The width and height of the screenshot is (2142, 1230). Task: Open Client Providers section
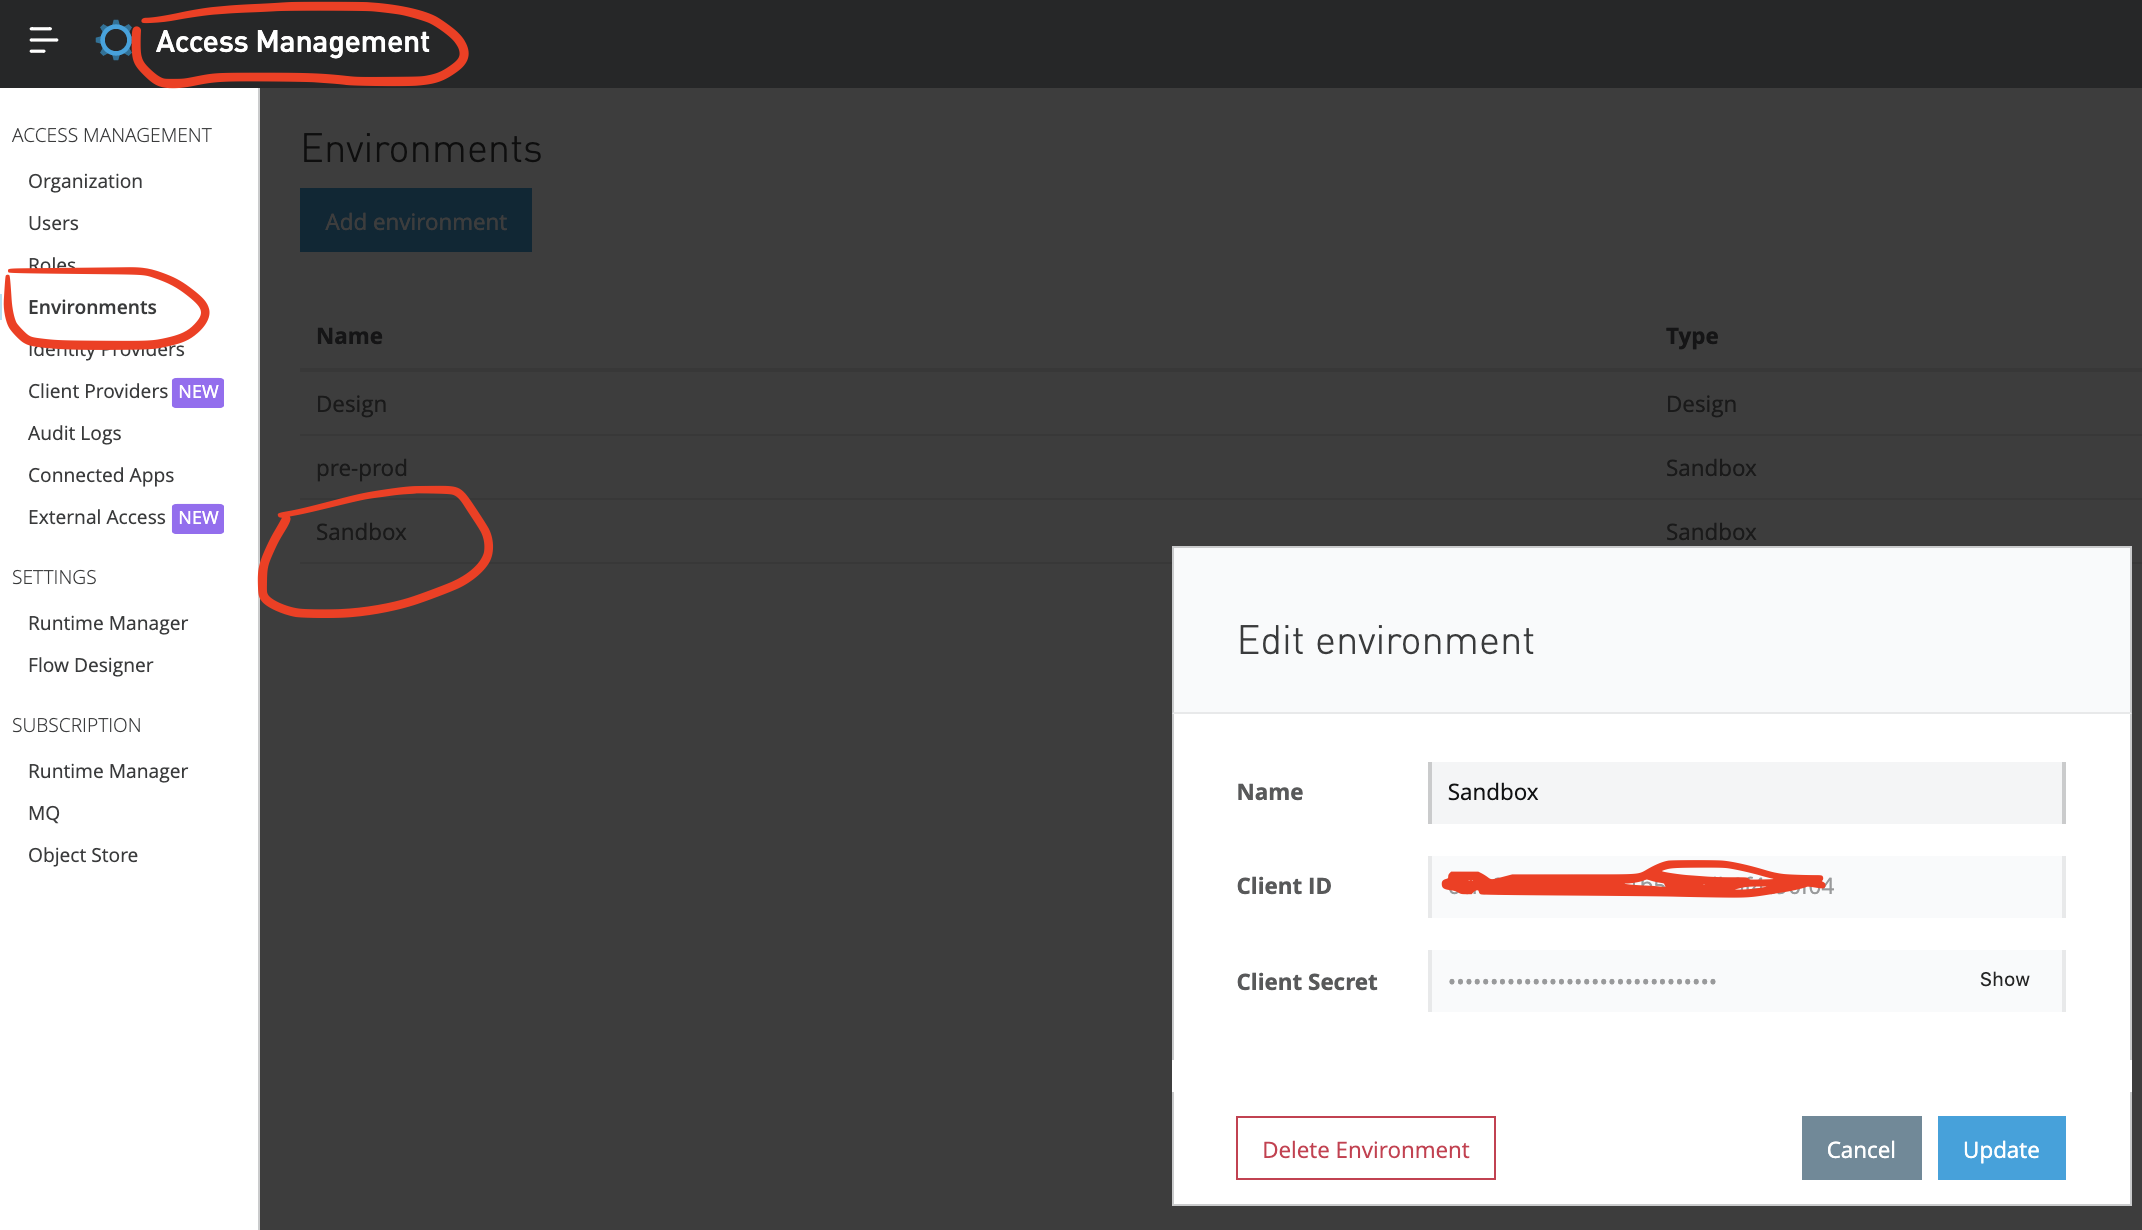[x=98, y=391]
